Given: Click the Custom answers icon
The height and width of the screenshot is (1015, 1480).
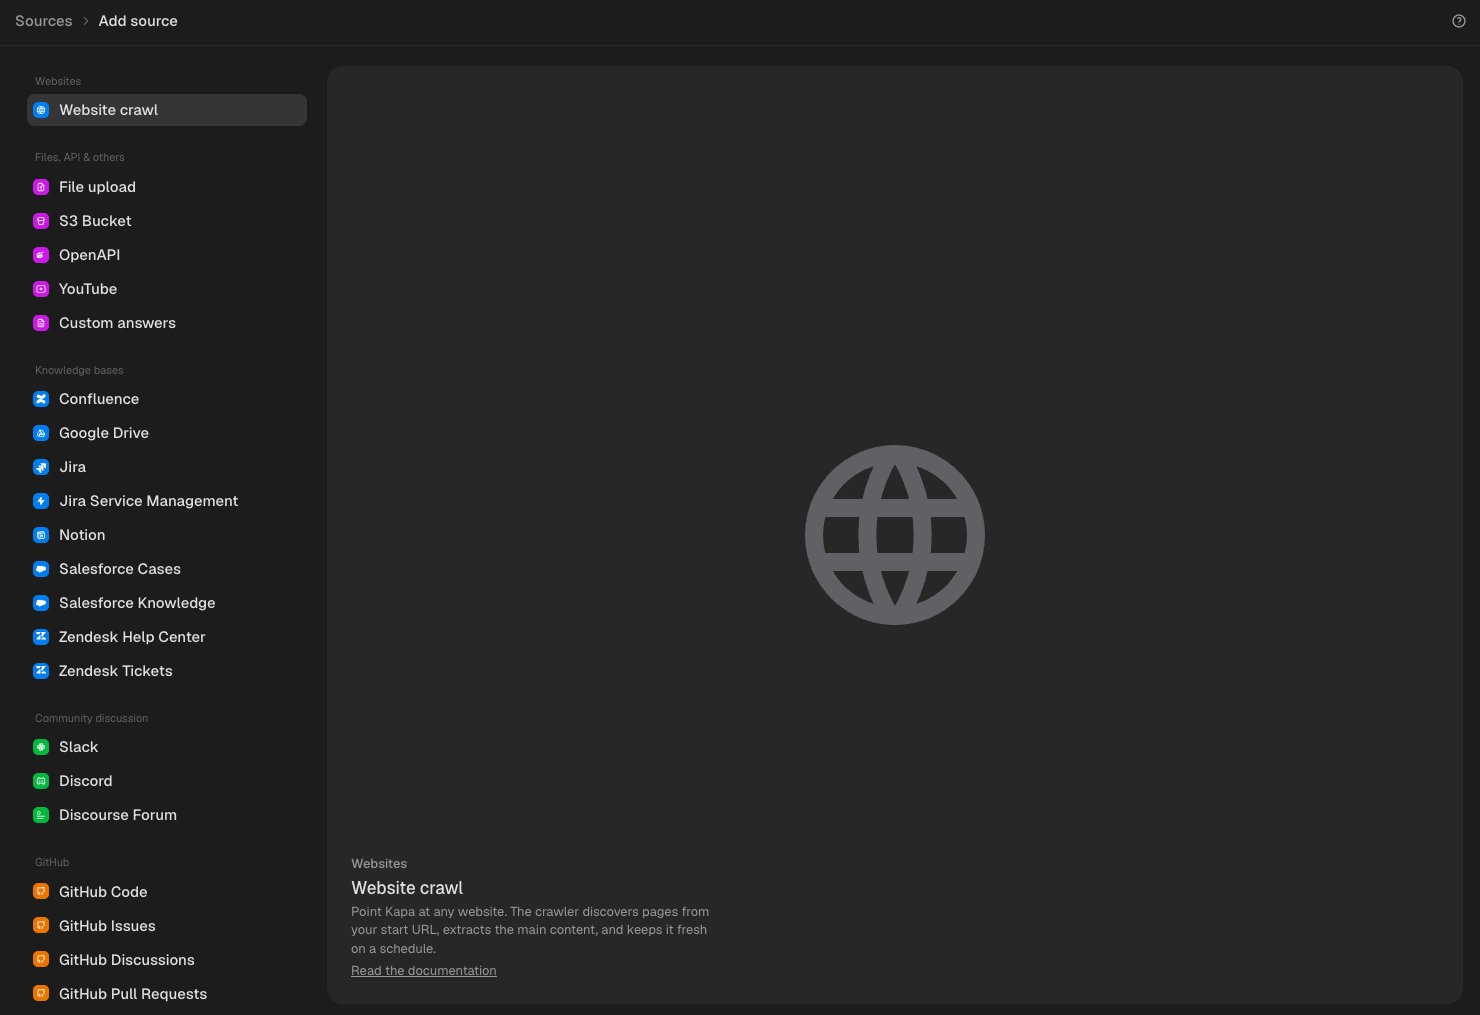Looking at the screenshot, I should [x=41, y=323].
